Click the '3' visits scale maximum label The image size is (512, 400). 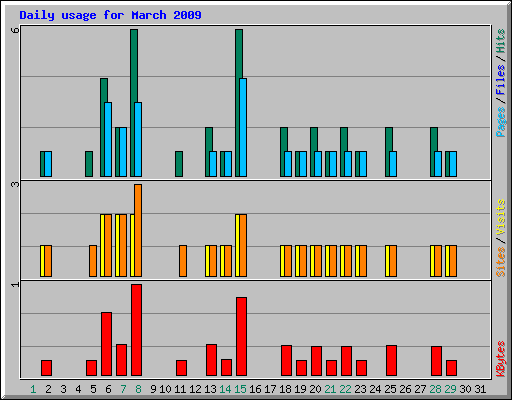[x=15, y=184]
